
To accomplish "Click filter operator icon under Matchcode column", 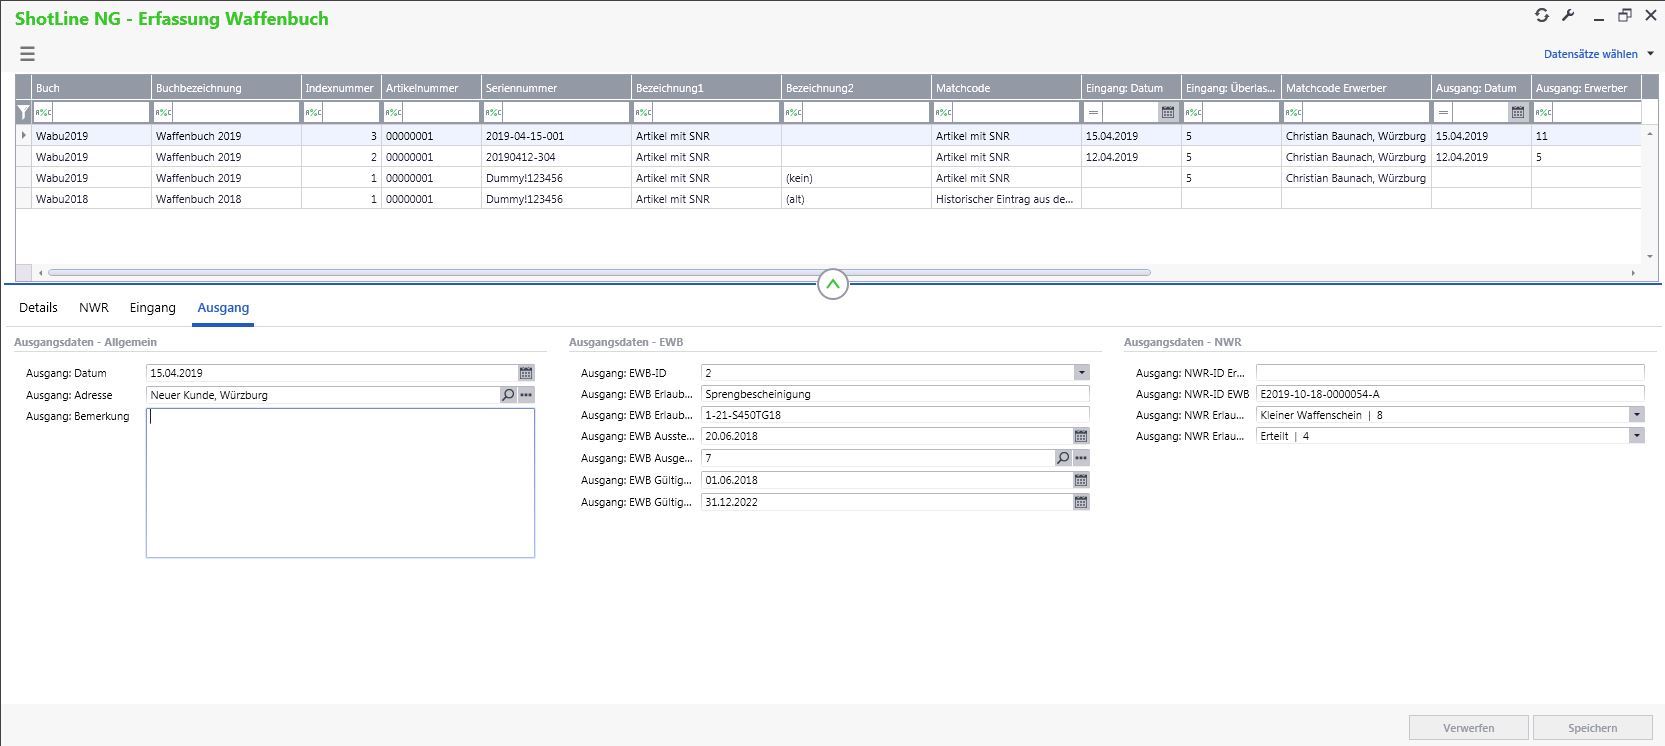I will [944, 112].
